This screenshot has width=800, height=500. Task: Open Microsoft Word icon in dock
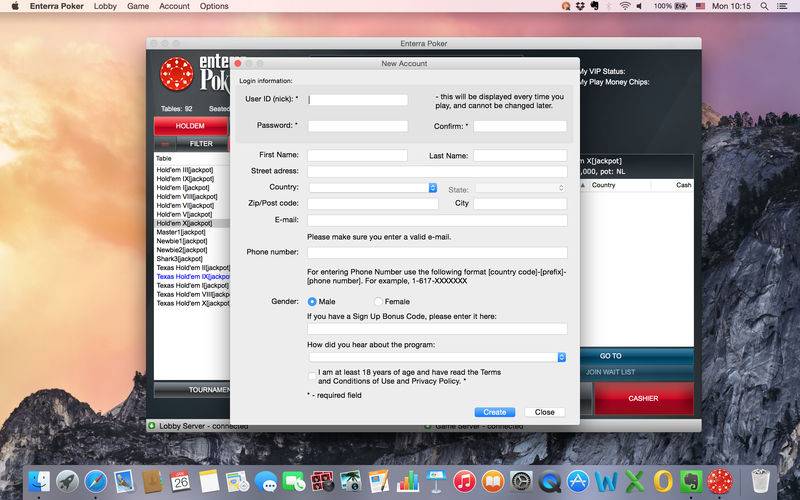click(x=606, y=481)
